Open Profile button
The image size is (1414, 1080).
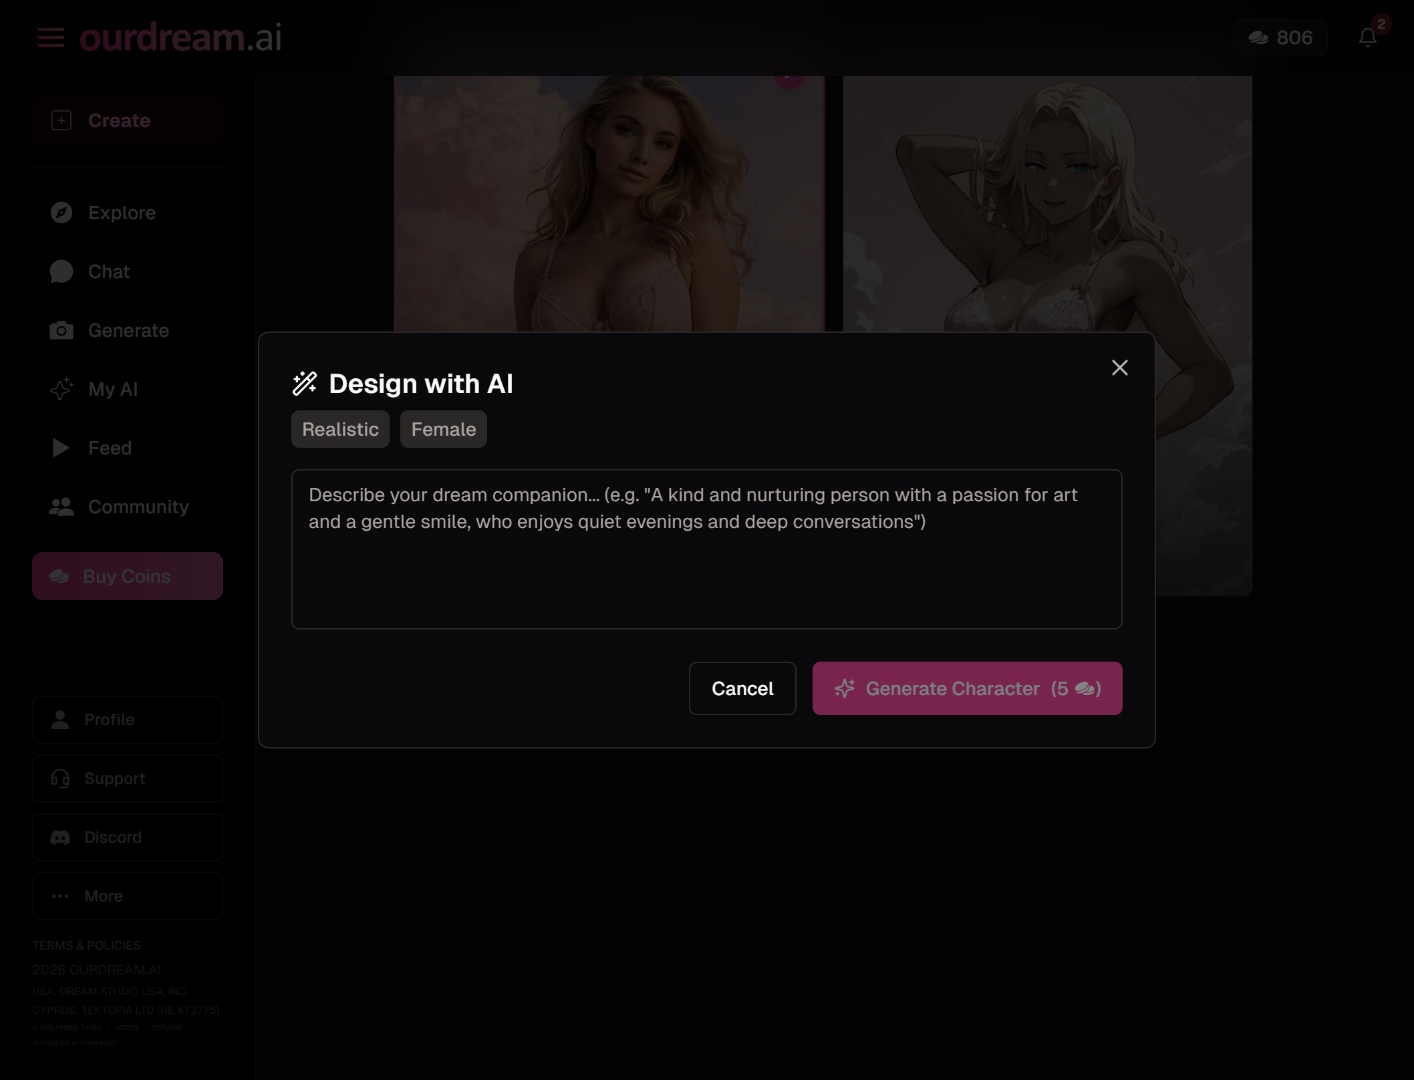(127, 720)
